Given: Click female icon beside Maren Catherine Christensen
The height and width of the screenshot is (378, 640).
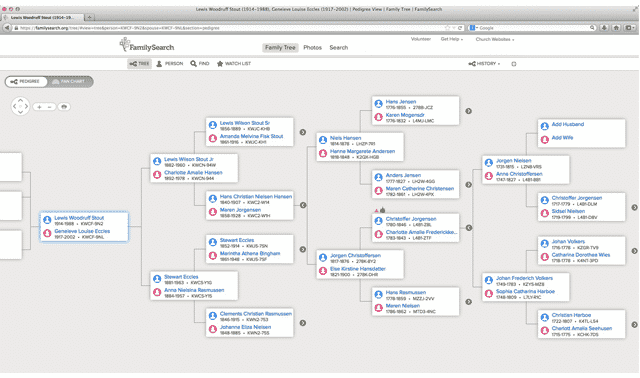Looking at the screenshot, I should (378, 191).
